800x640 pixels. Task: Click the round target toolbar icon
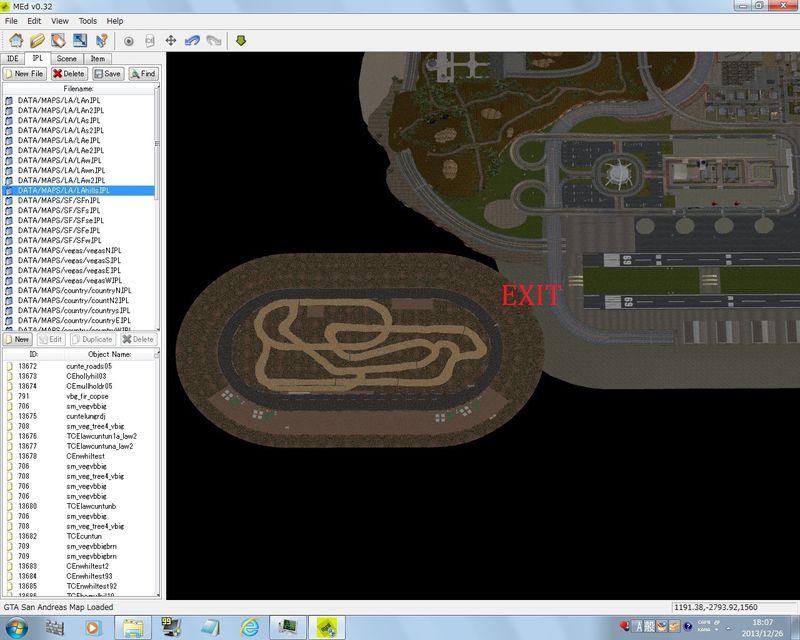pos(129,41)
